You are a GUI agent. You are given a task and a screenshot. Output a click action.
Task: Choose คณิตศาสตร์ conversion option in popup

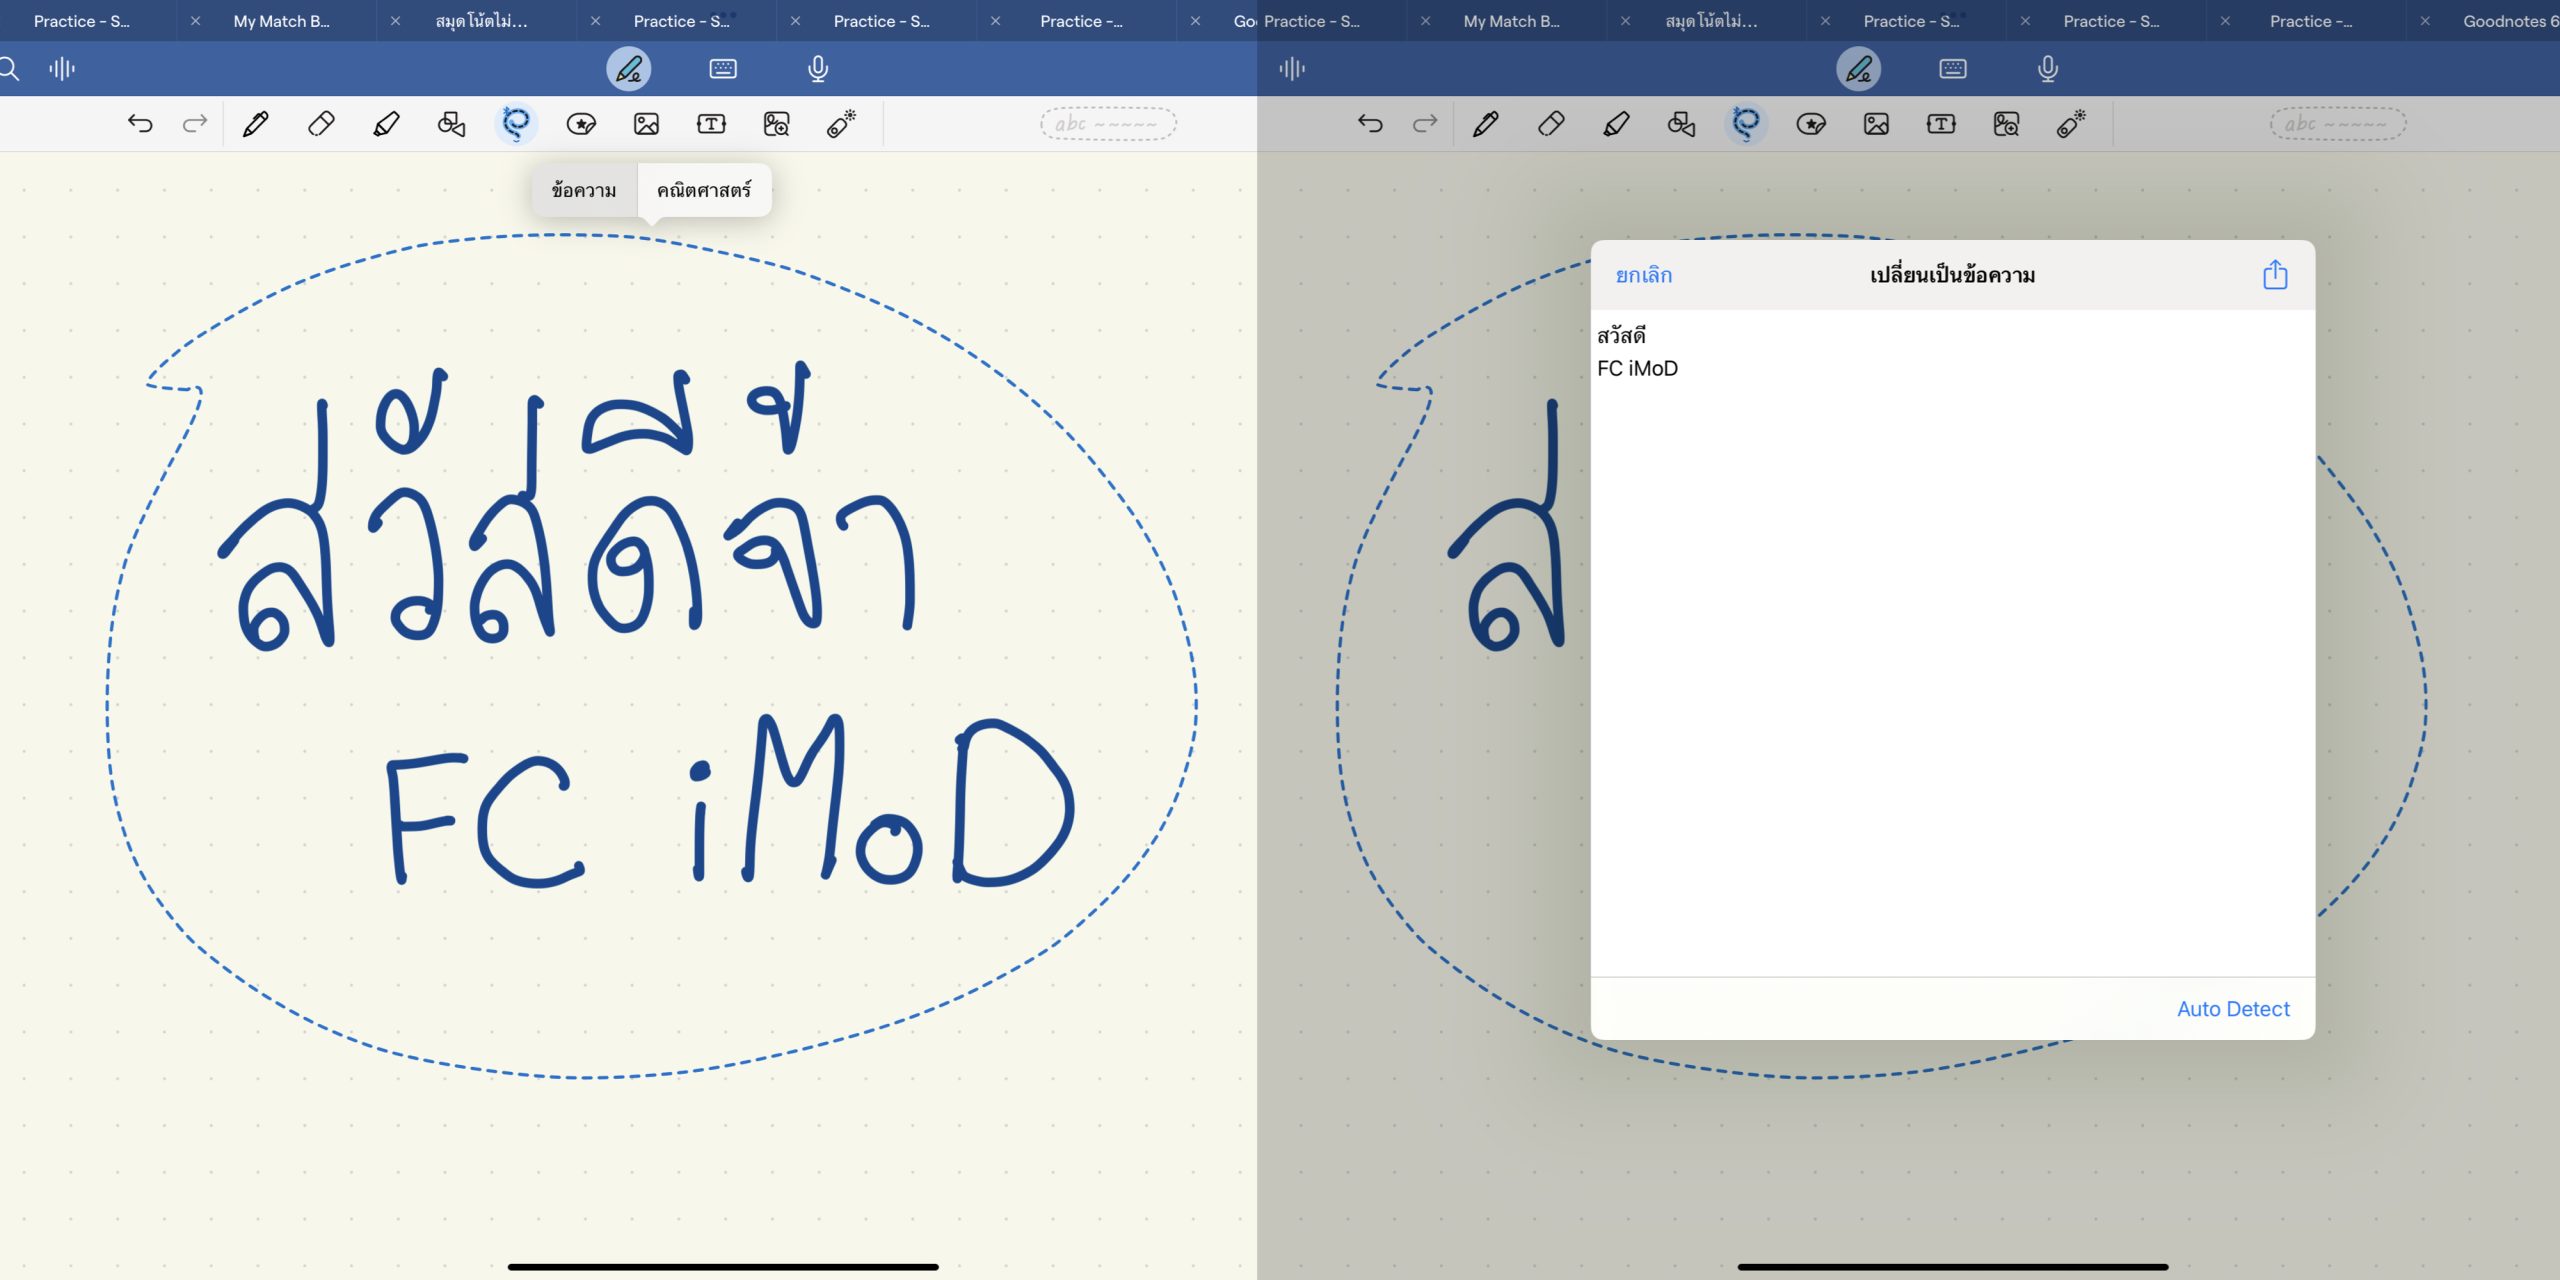coord(704,190)
